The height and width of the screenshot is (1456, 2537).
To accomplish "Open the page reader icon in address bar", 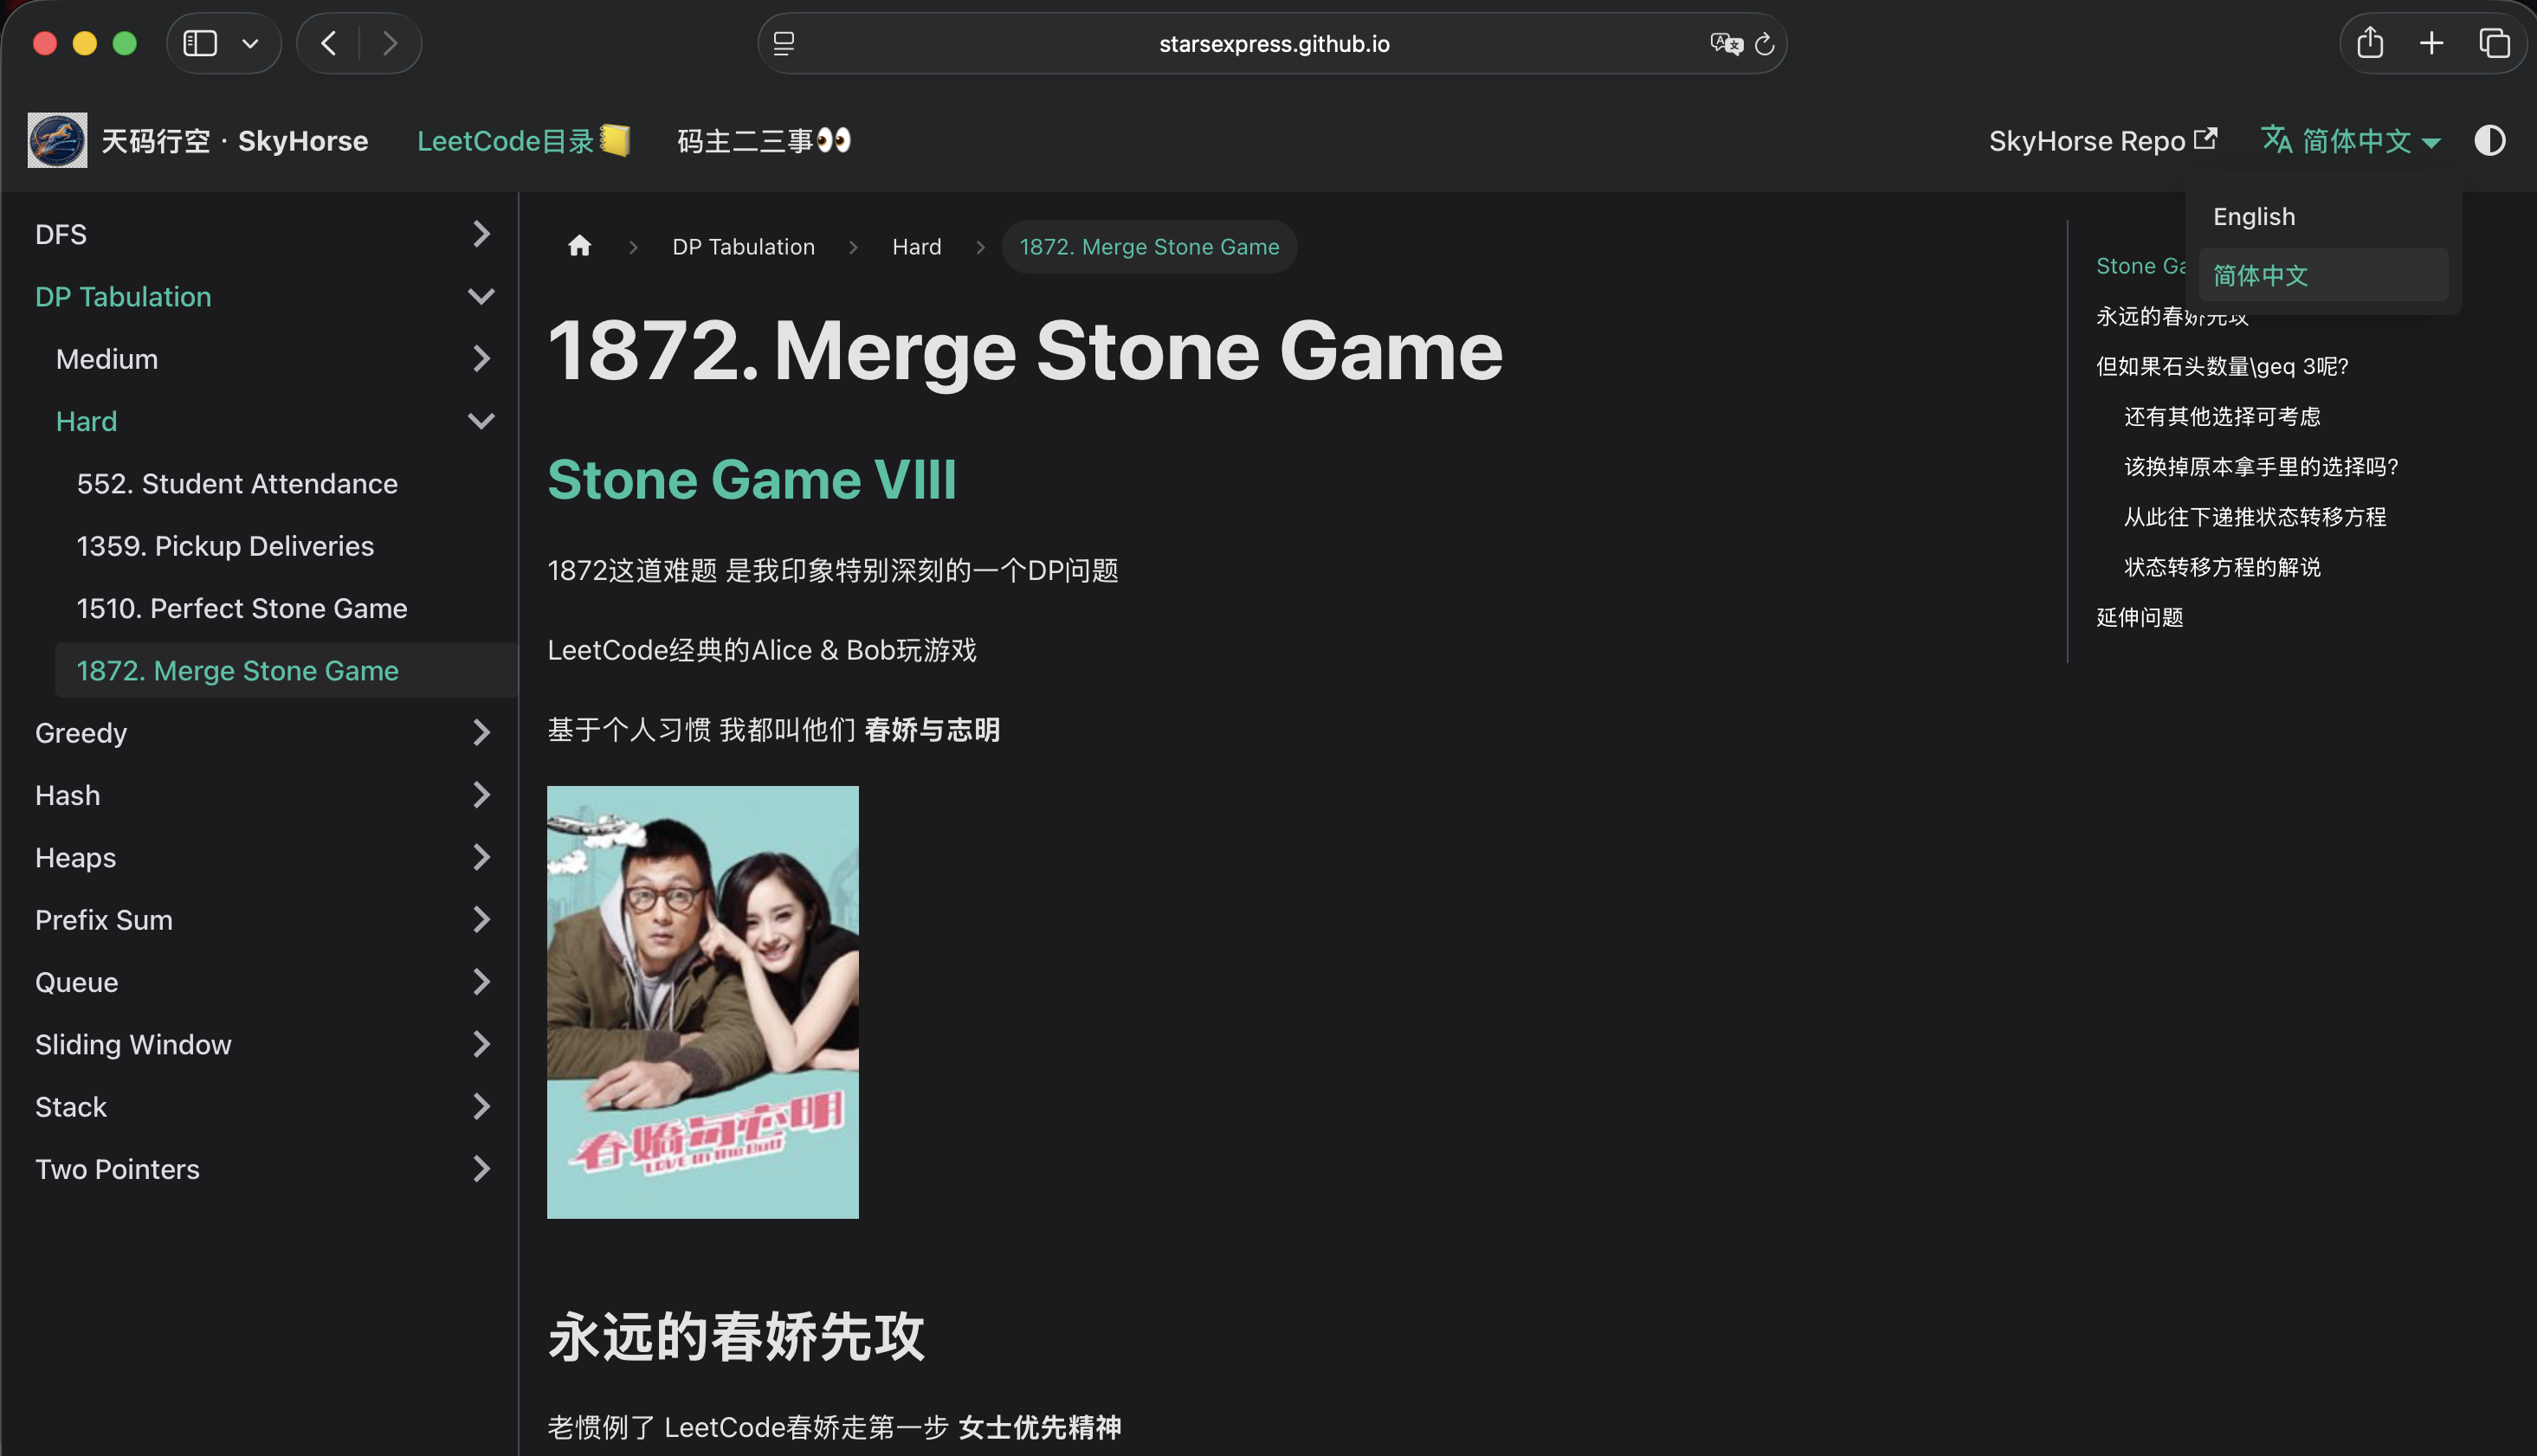I will coord(784,43).
